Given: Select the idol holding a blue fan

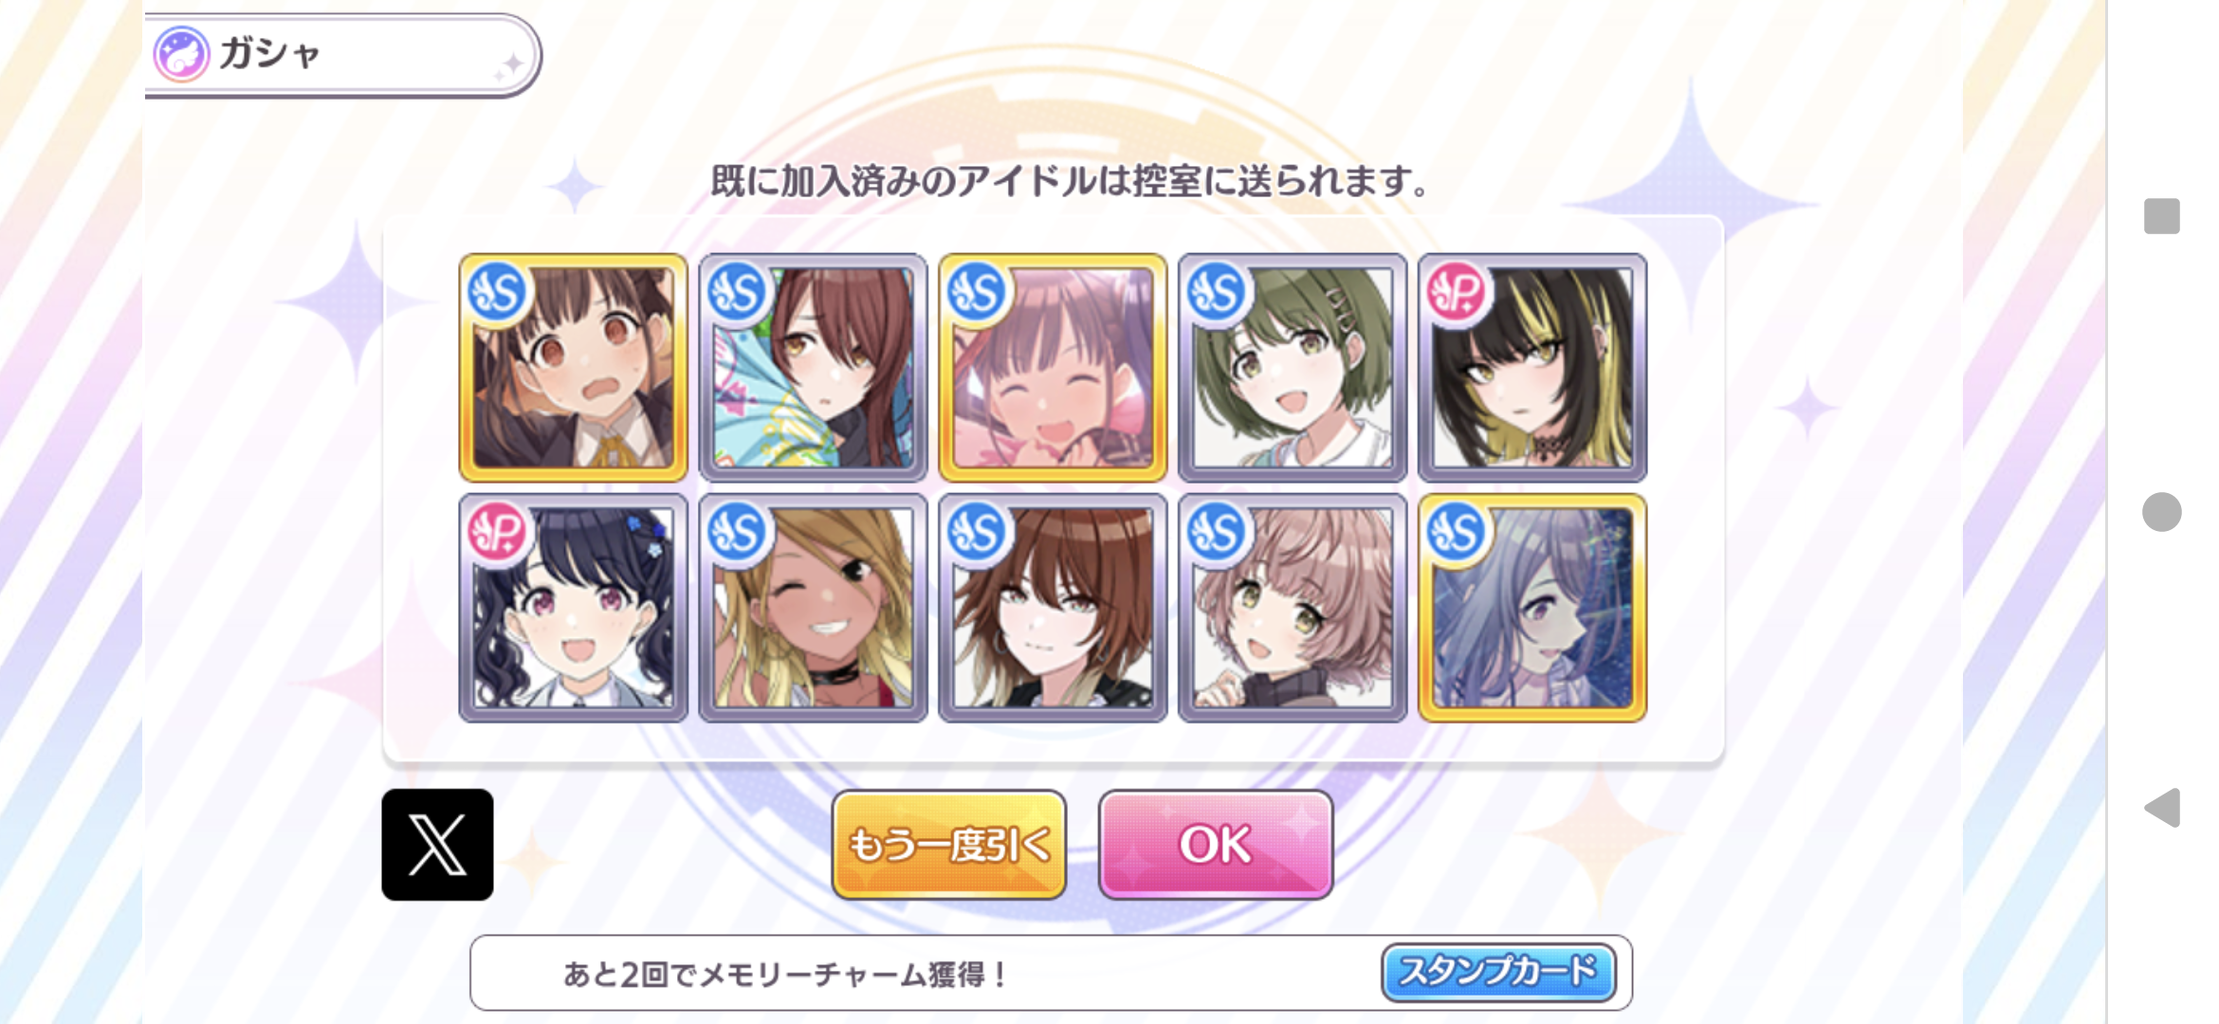Looking at the screenshot, I should coord(813,367).
